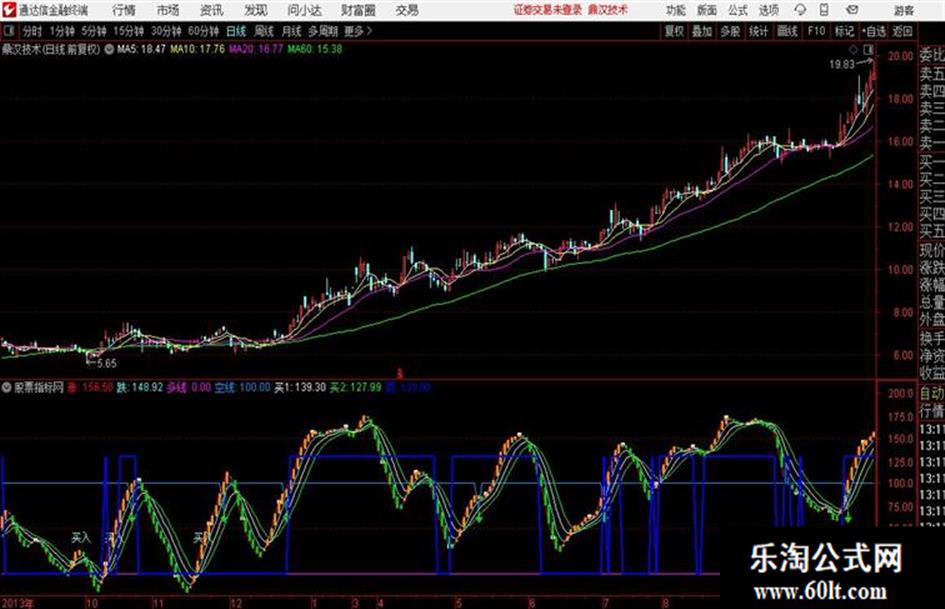Click the 叠加 overlay button

[702, 31]
